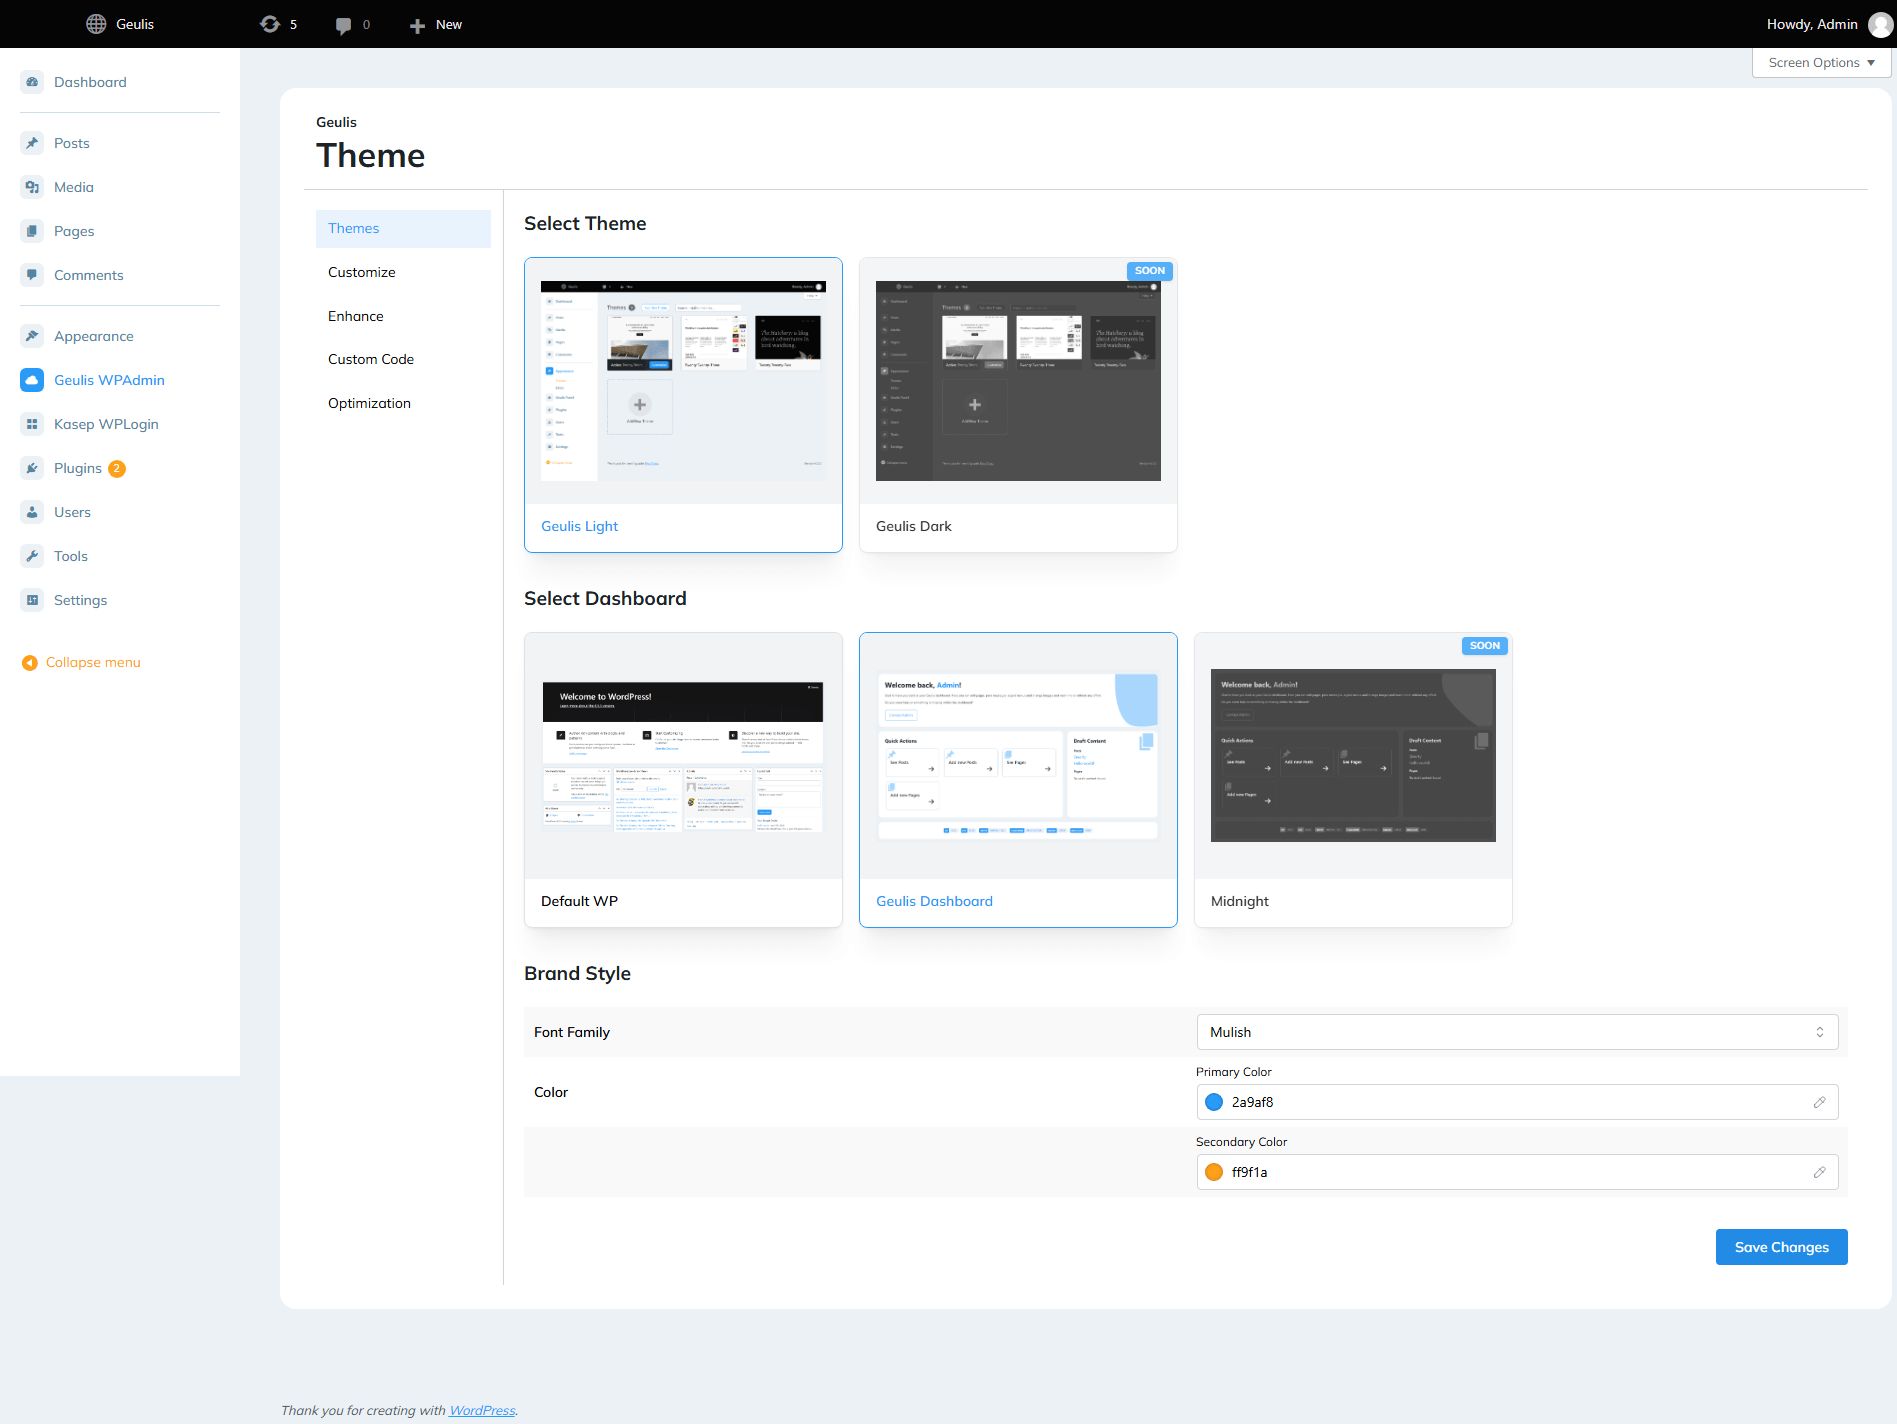Click the Geulis WPAdmin cloud icon
The height and width of the screenshot is (1424, 1897).
[32, 380]
